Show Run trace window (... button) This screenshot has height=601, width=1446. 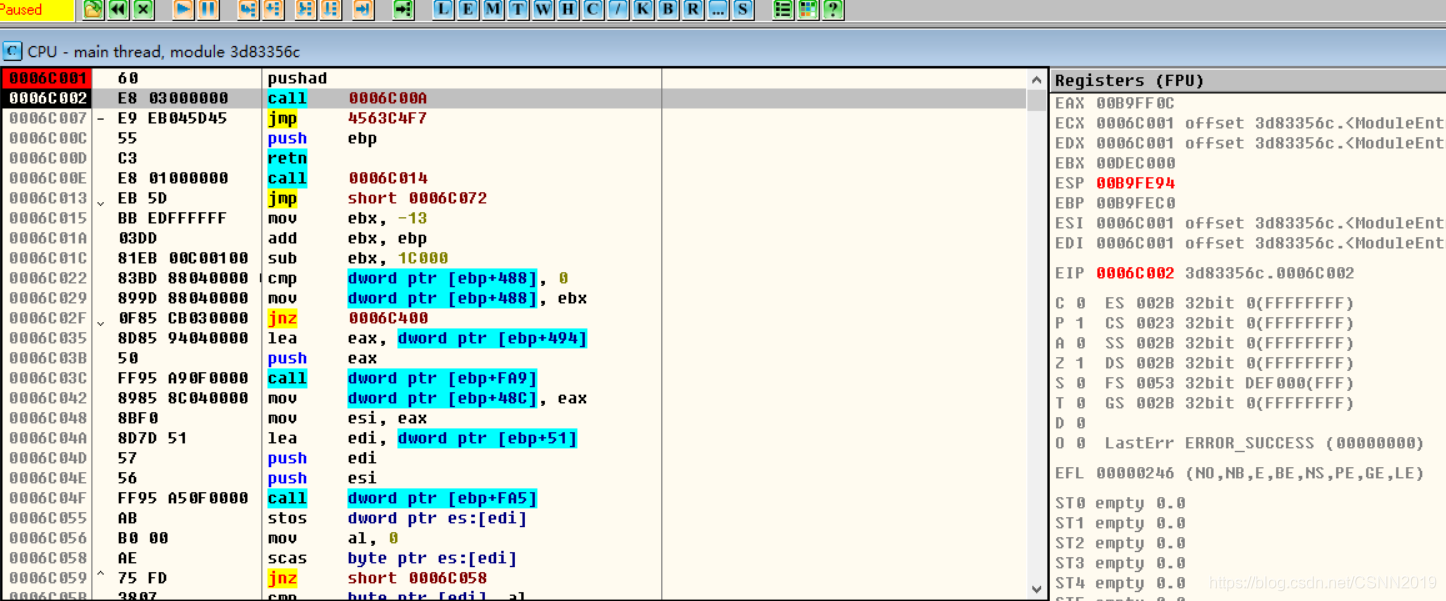pyautogui.click(x=718, y=10)
